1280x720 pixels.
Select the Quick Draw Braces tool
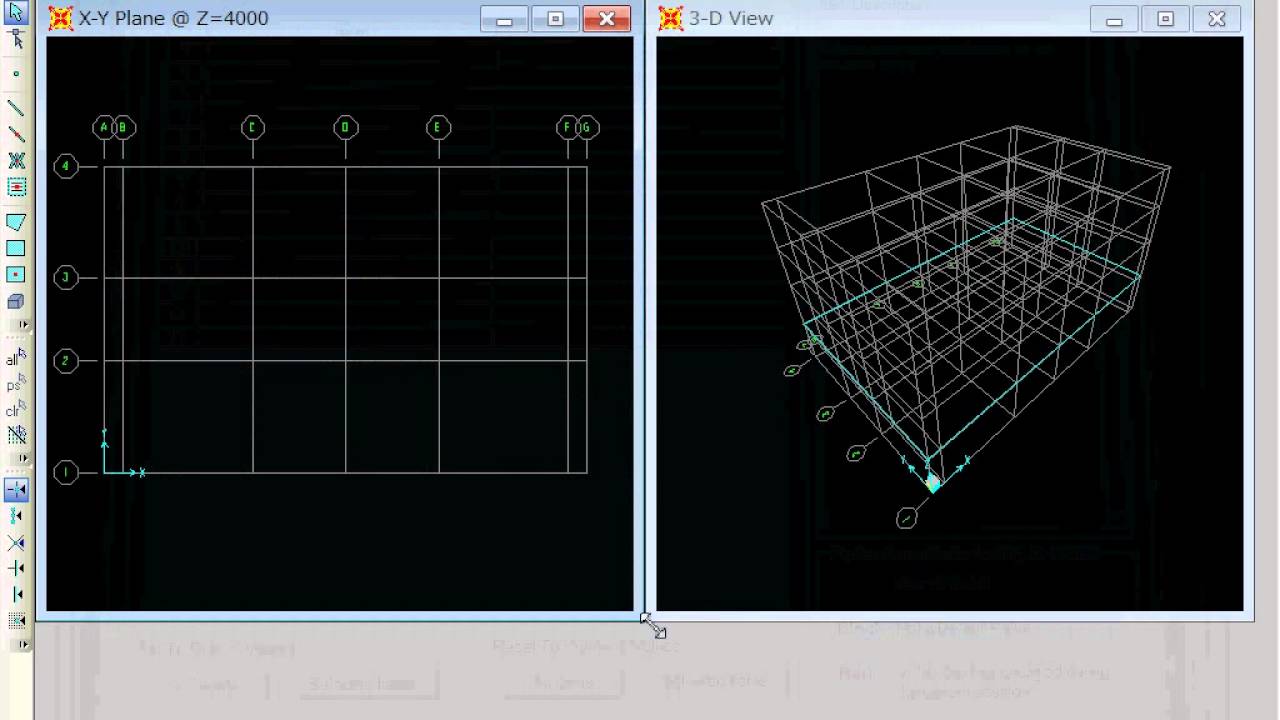[16, 160]
